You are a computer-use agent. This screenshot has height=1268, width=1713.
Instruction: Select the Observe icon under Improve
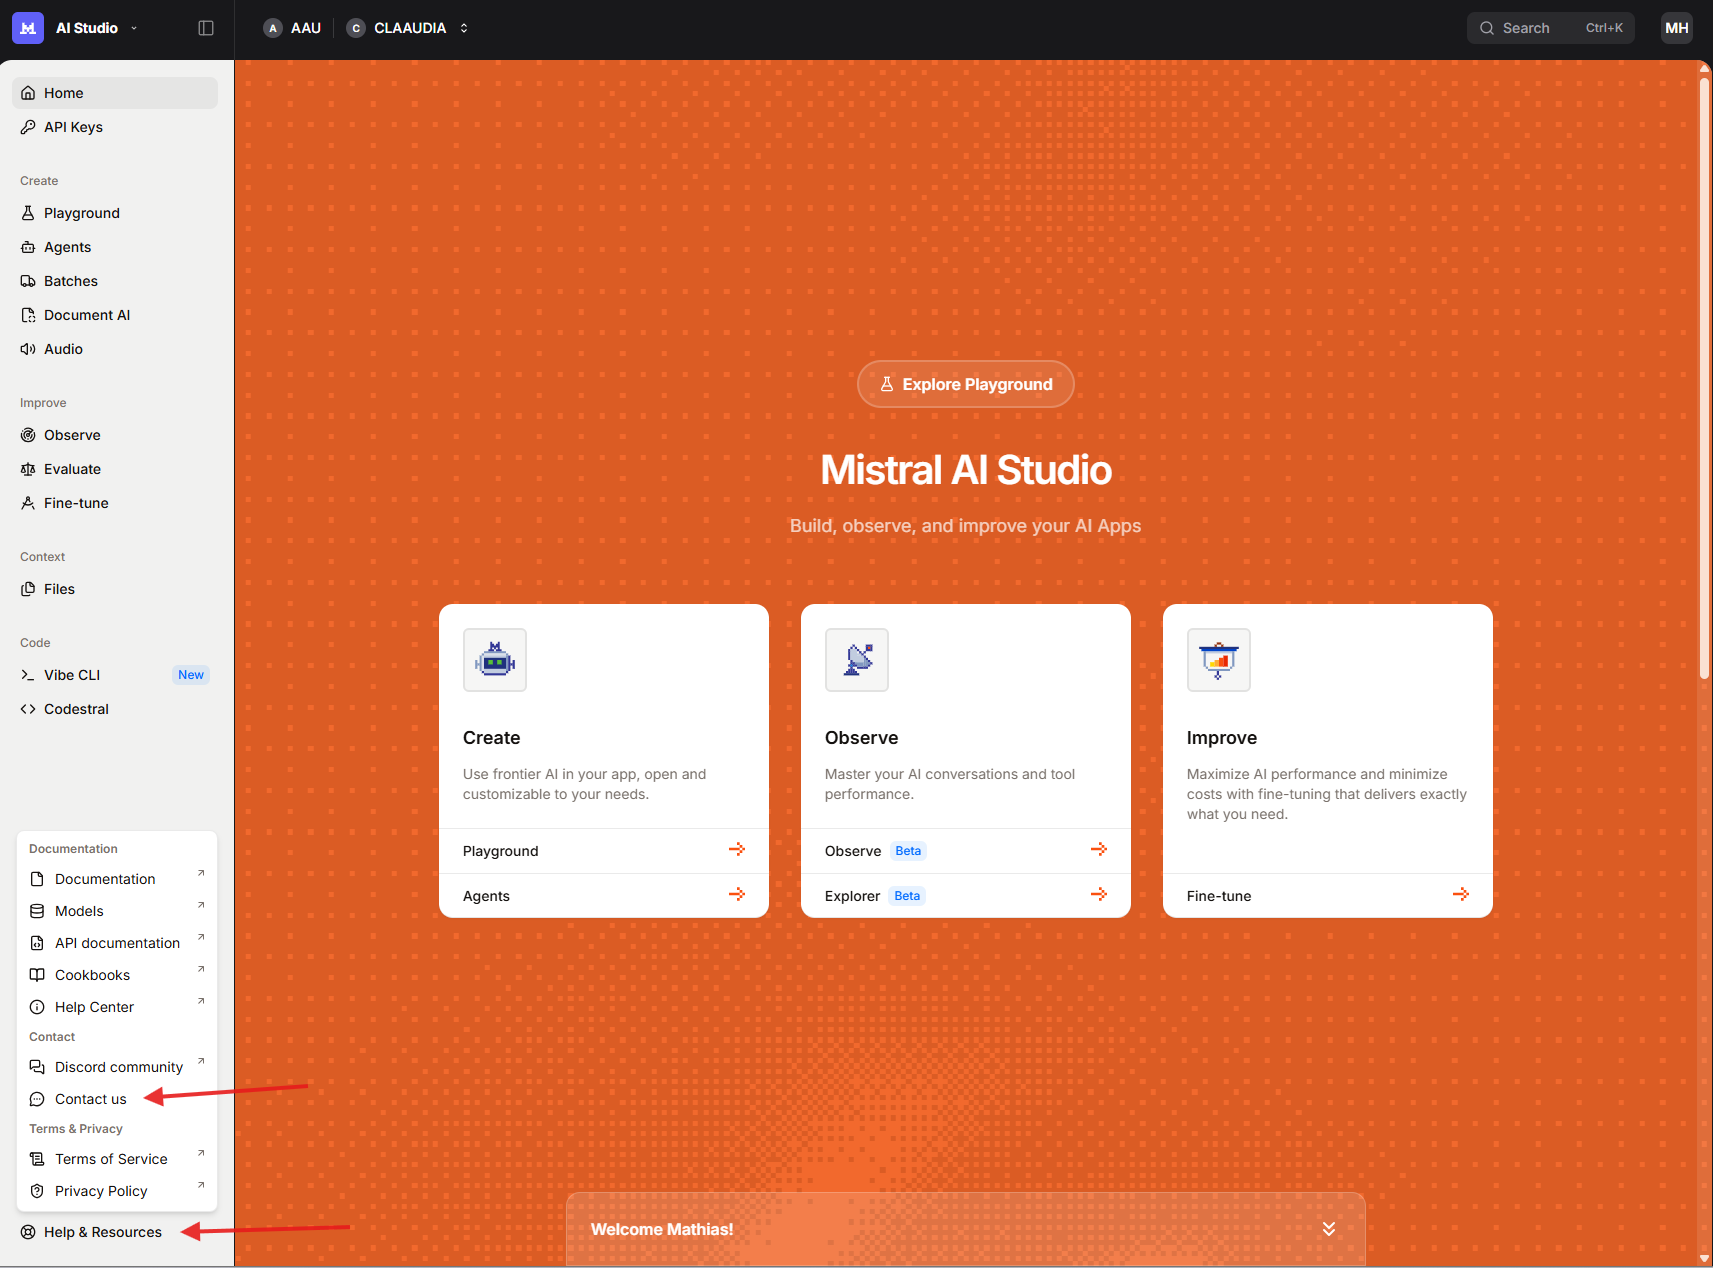(x=28, y=434)
